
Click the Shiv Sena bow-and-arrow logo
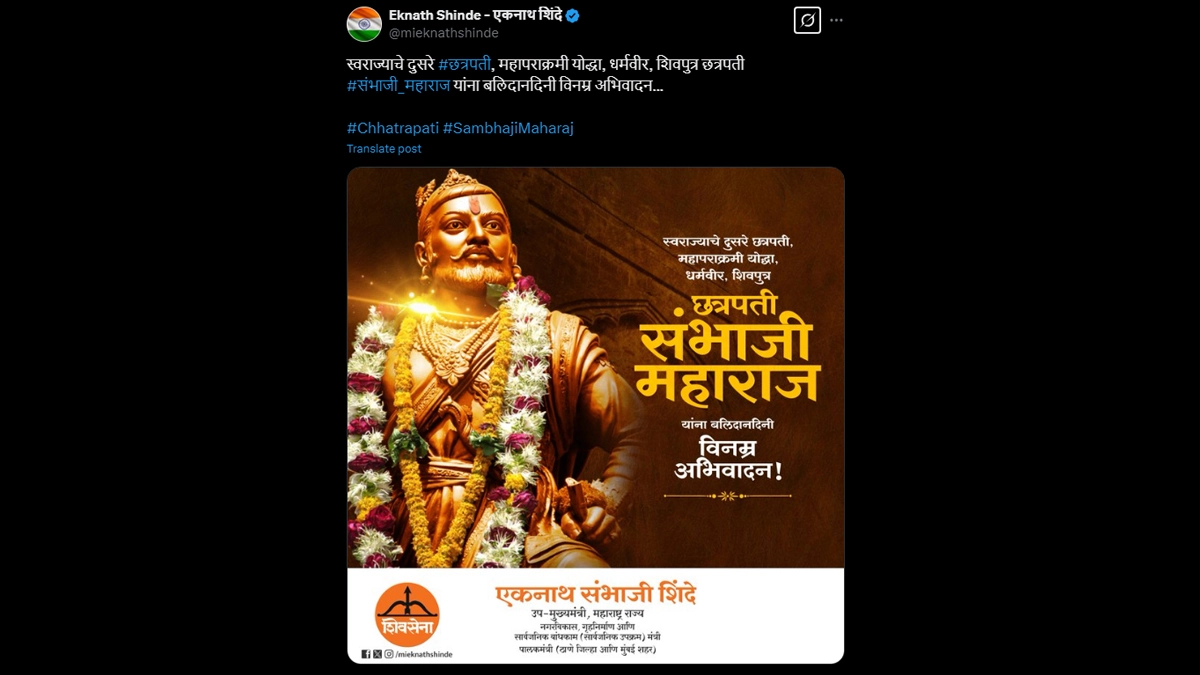[x=407, y=613]
